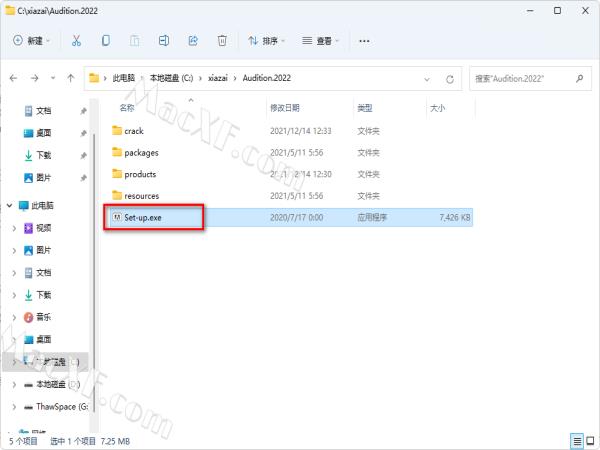Navigate up with the up arrow
The height and width of the screenshot is (450, 600).
[70, 78]
